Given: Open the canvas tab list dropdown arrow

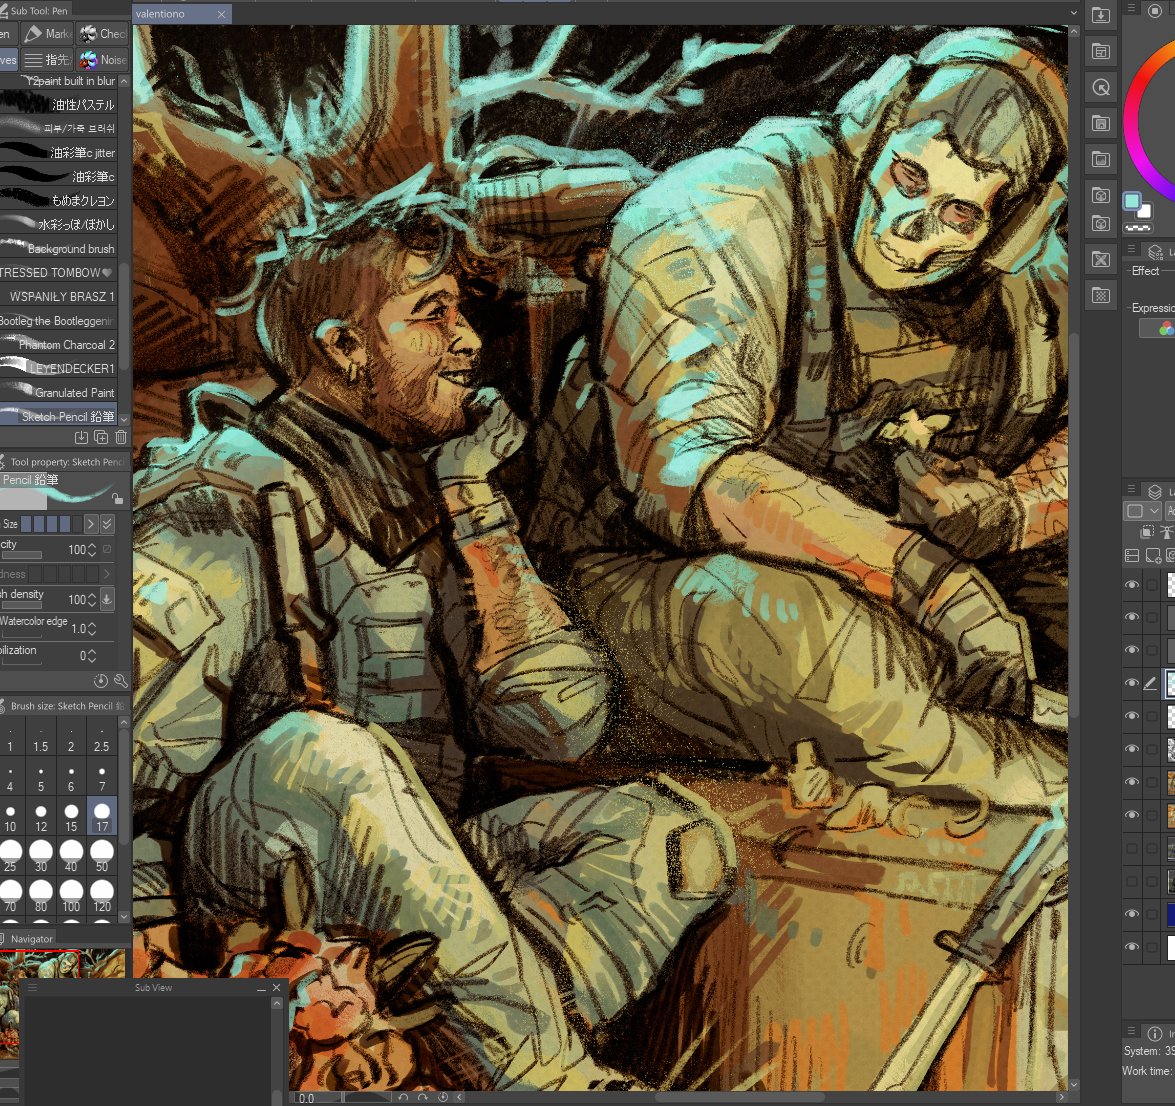Looking at the screenshot, I should coord(1073,13).
